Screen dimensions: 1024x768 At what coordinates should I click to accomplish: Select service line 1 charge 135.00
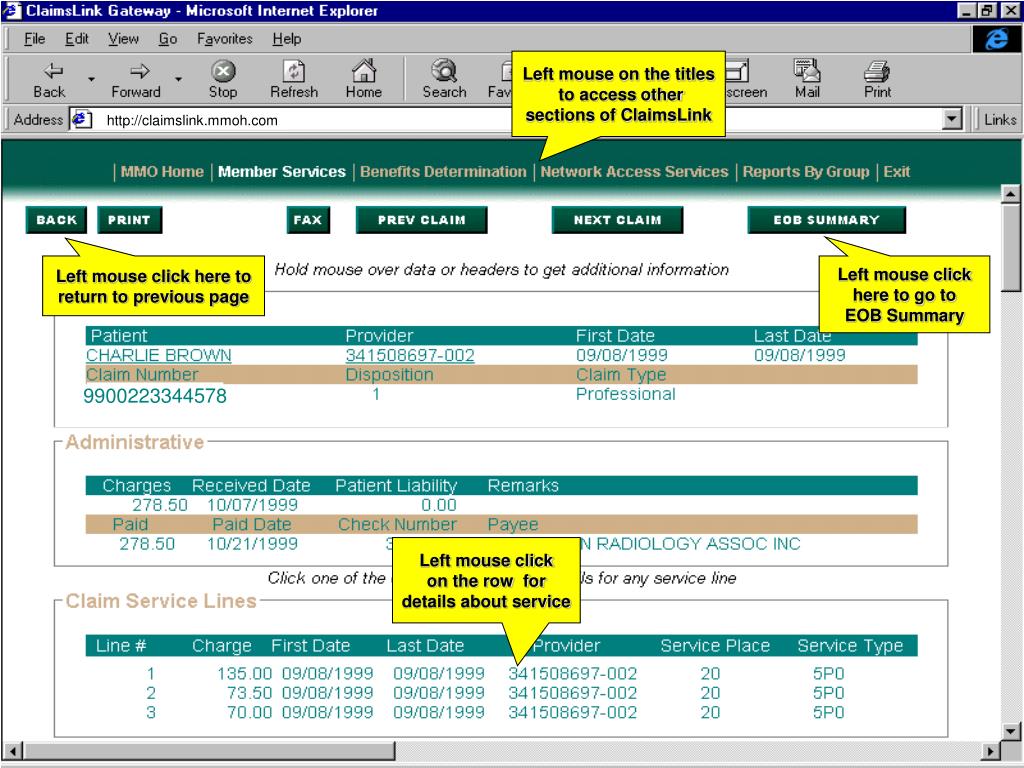pos(244,673)
